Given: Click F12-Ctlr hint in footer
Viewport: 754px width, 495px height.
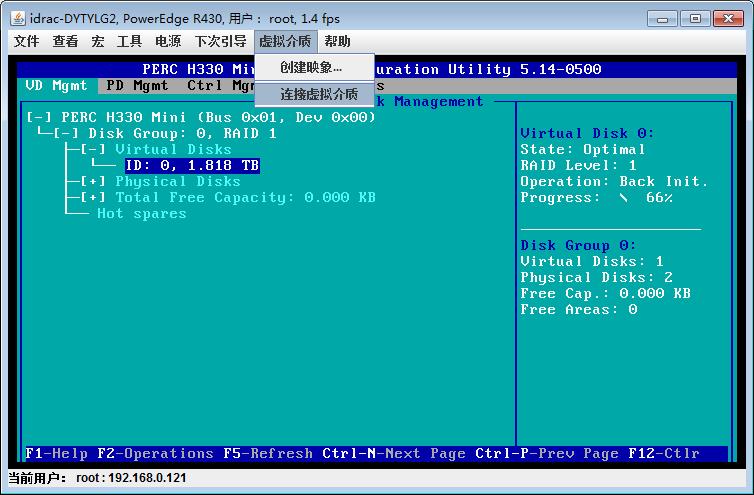Looking at the screenshot, I should pos(664,454).
